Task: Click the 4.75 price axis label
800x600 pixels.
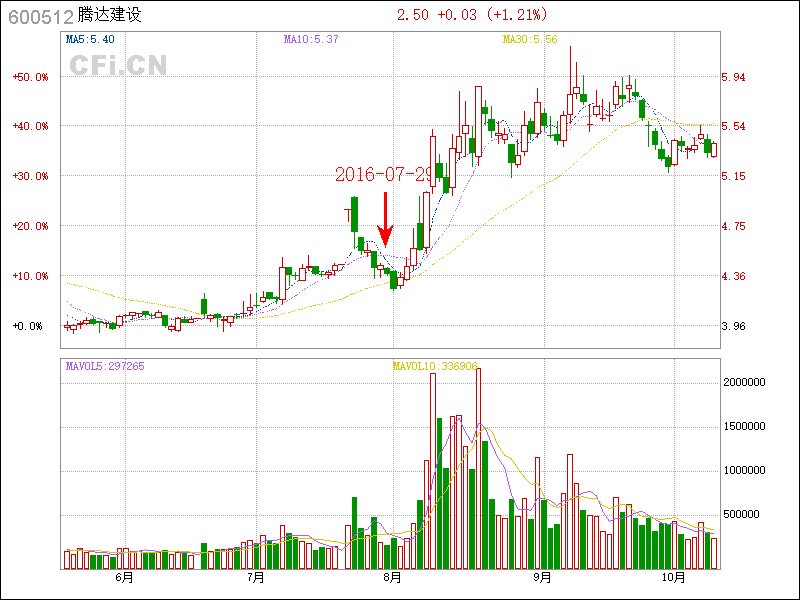Action: (x=733, y=226)
